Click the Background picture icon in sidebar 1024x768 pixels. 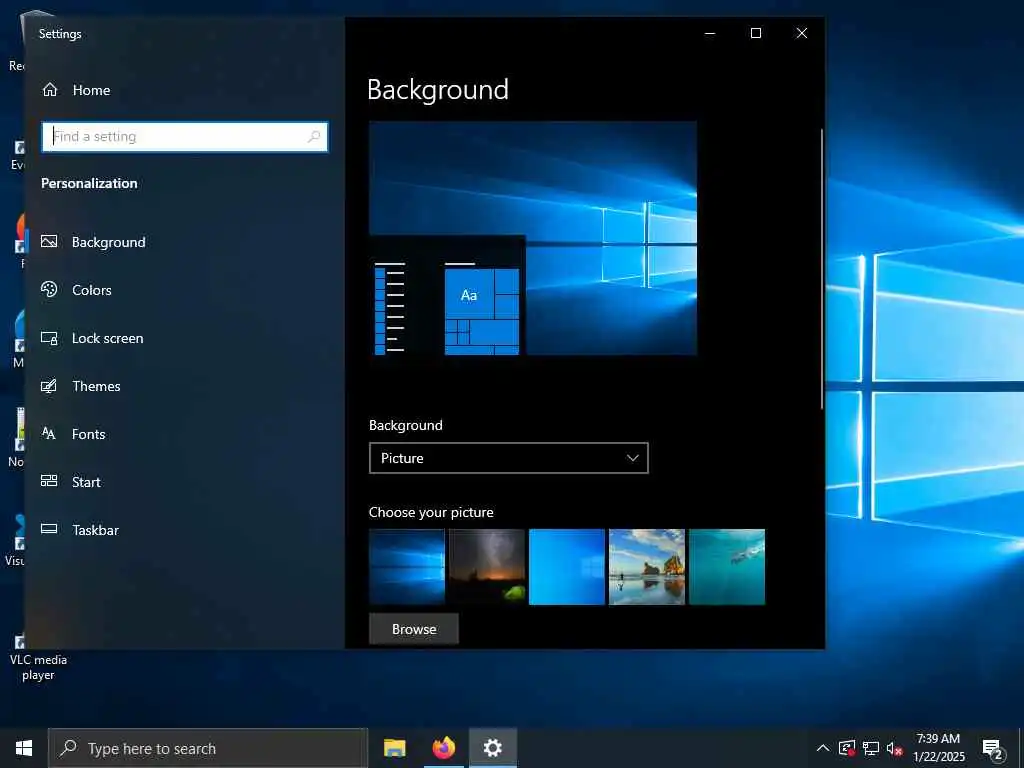point(49,242)
